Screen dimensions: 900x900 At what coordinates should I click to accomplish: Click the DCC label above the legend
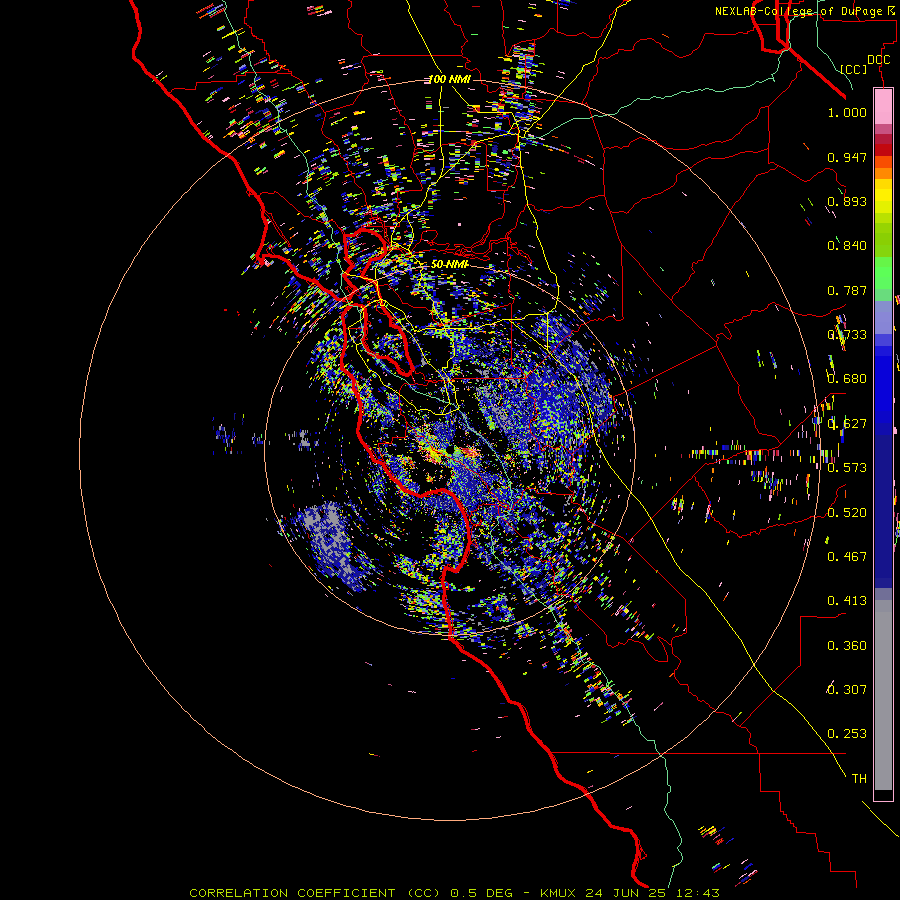coord(879,60)
